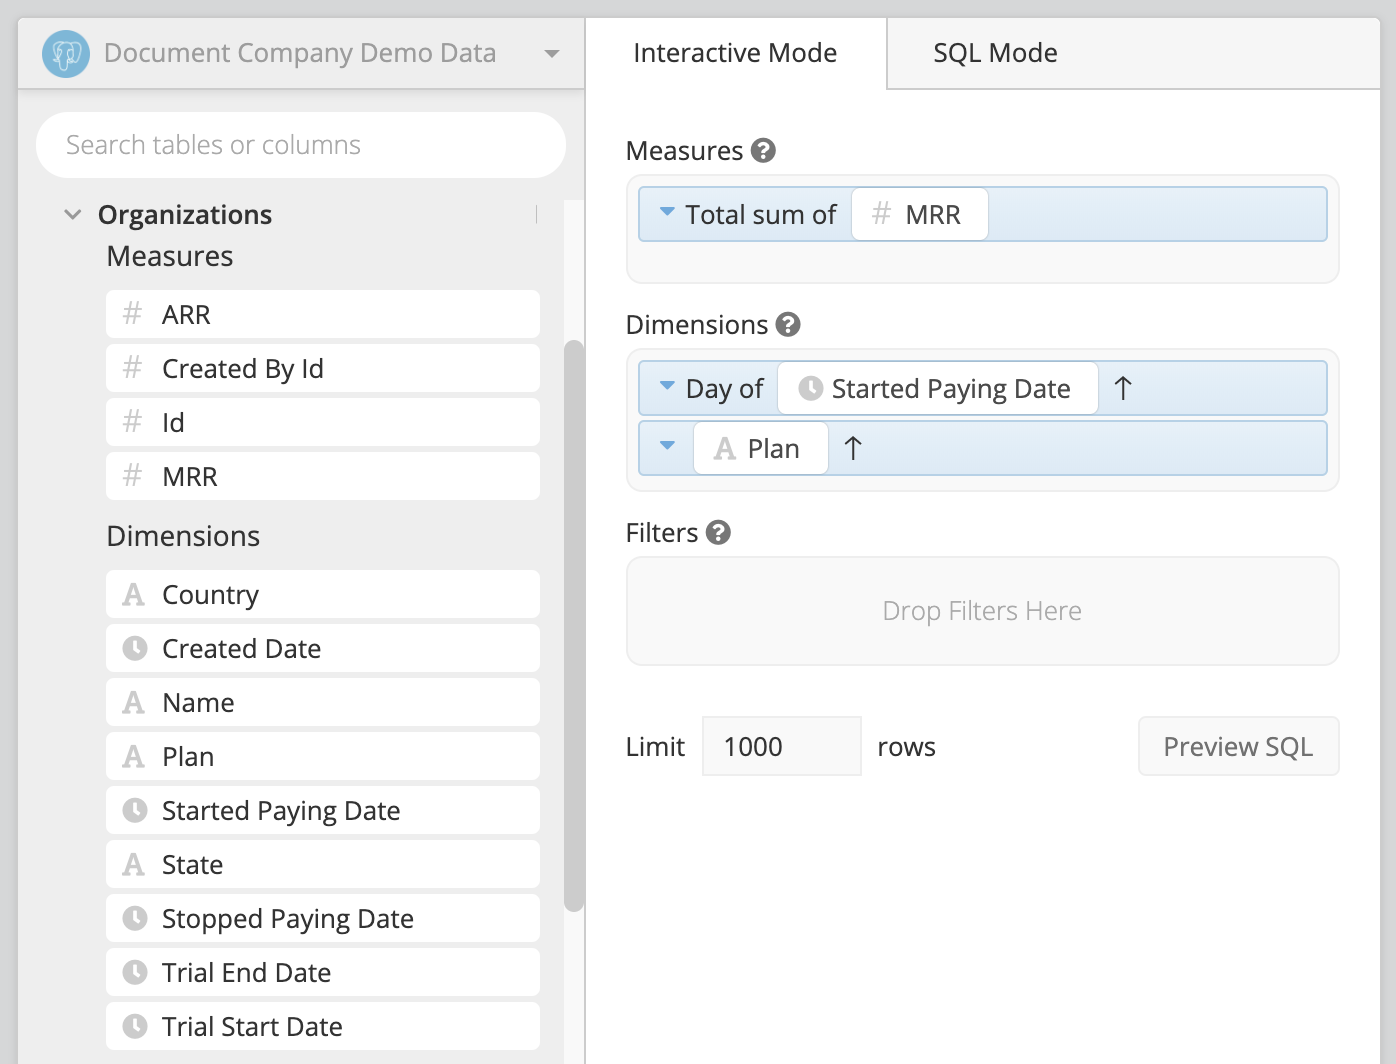This screenshot has height=1064, width=1396.
Task: Select the Interactive Mode tab
Action: (x=735, y=53)
